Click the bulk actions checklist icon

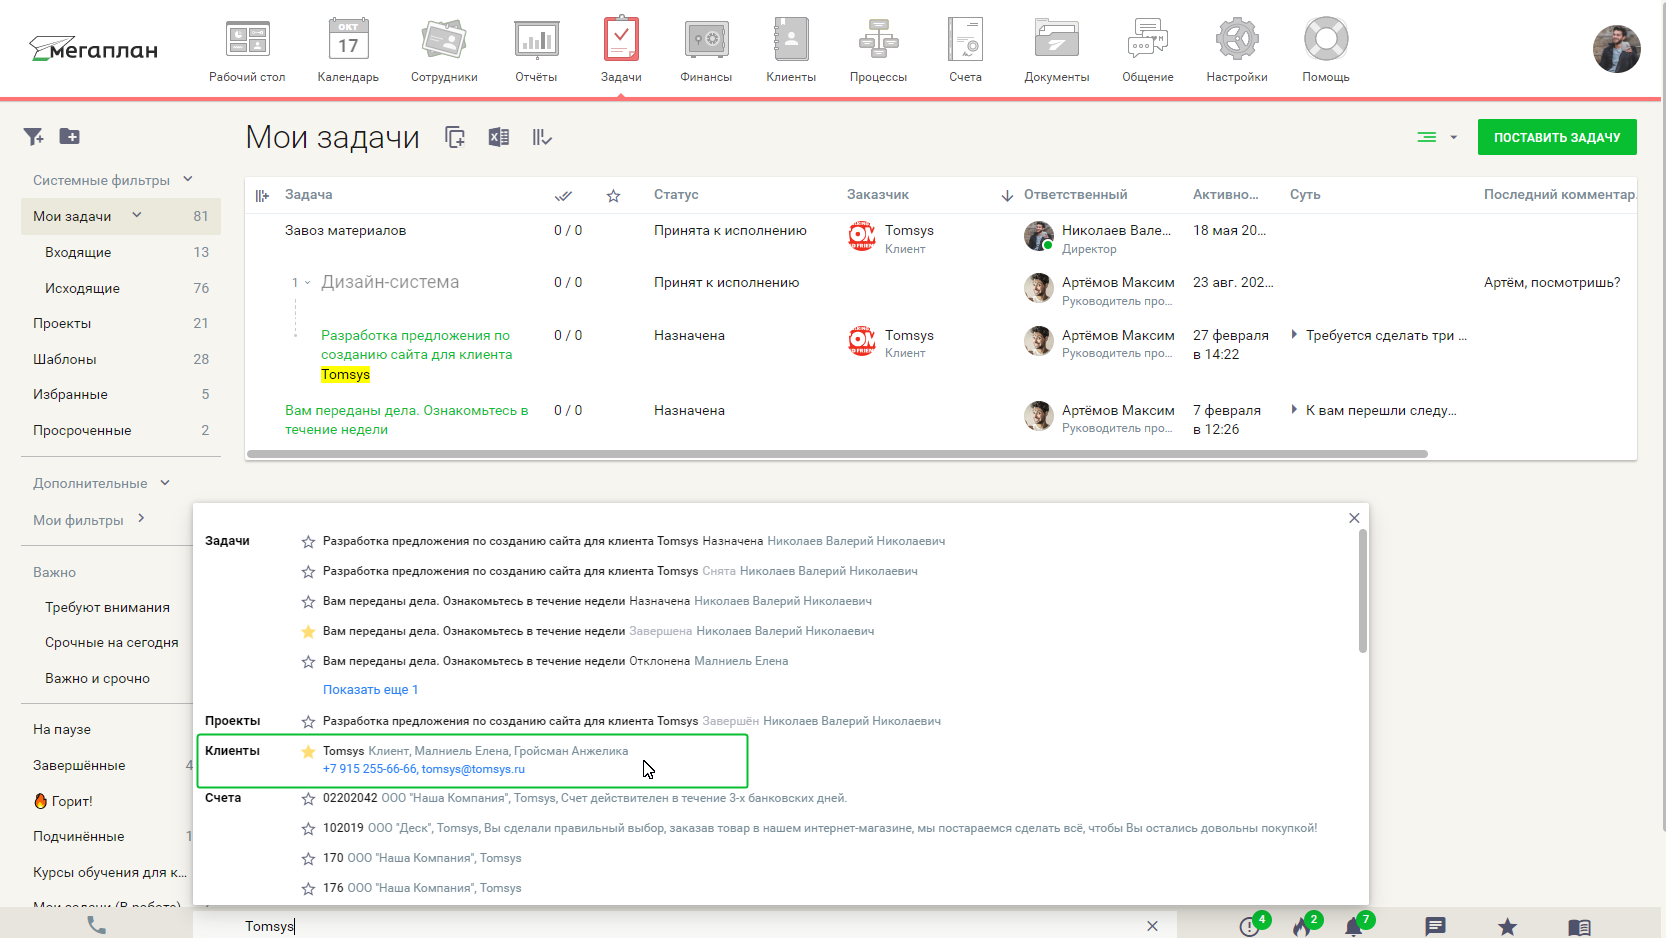tap(541, 138)
